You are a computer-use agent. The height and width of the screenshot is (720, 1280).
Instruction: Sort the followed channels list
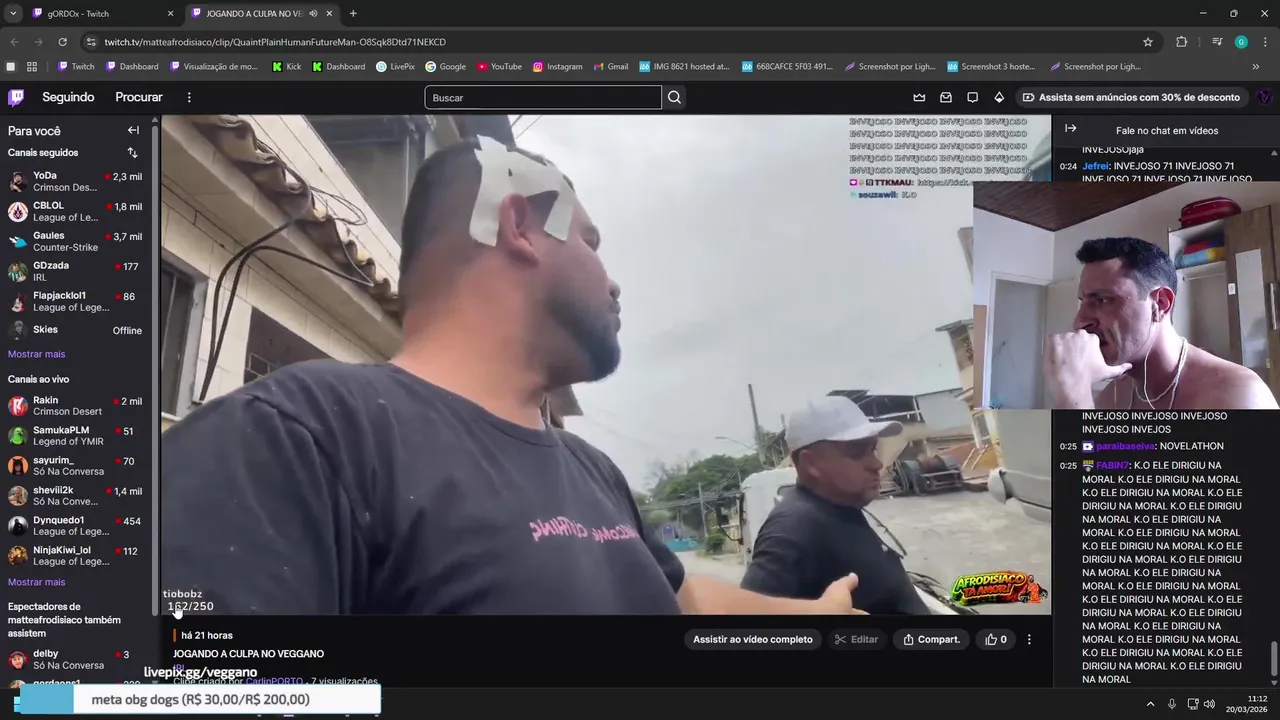(x=132, y=153)
